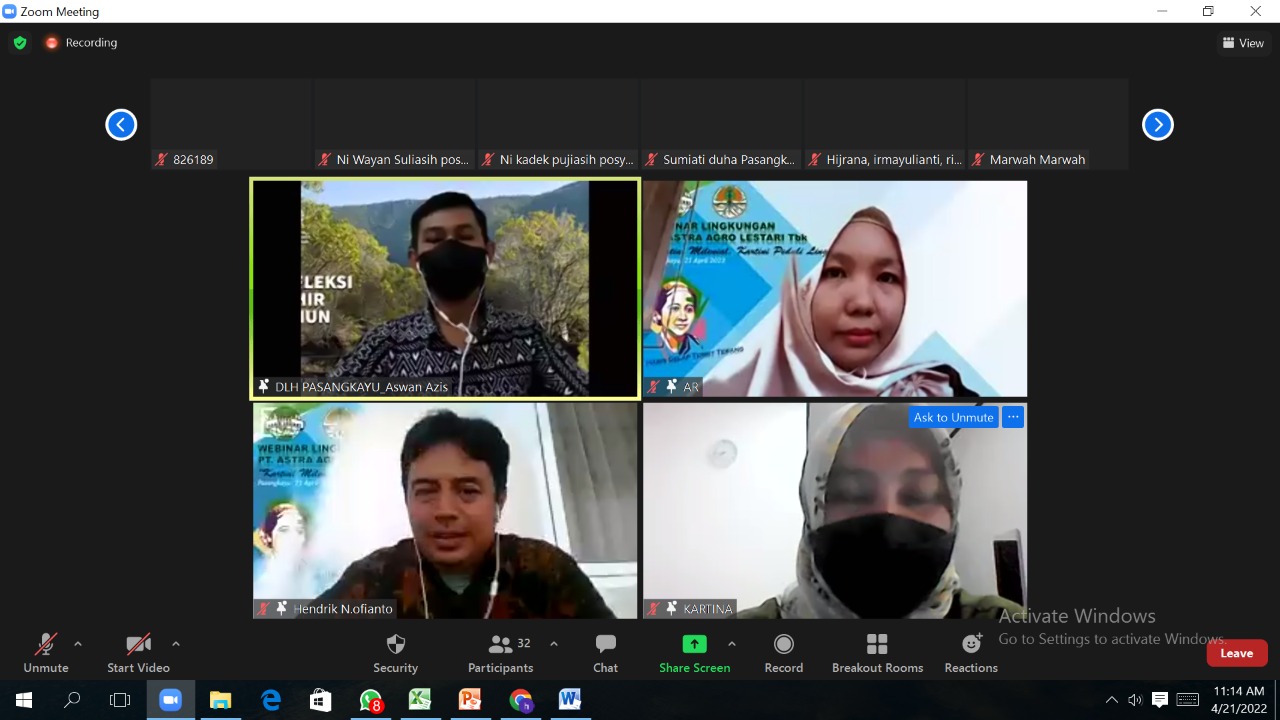Start recording with the Record button
This screenshot has height=720, width=1280.
tap(783, 653)
